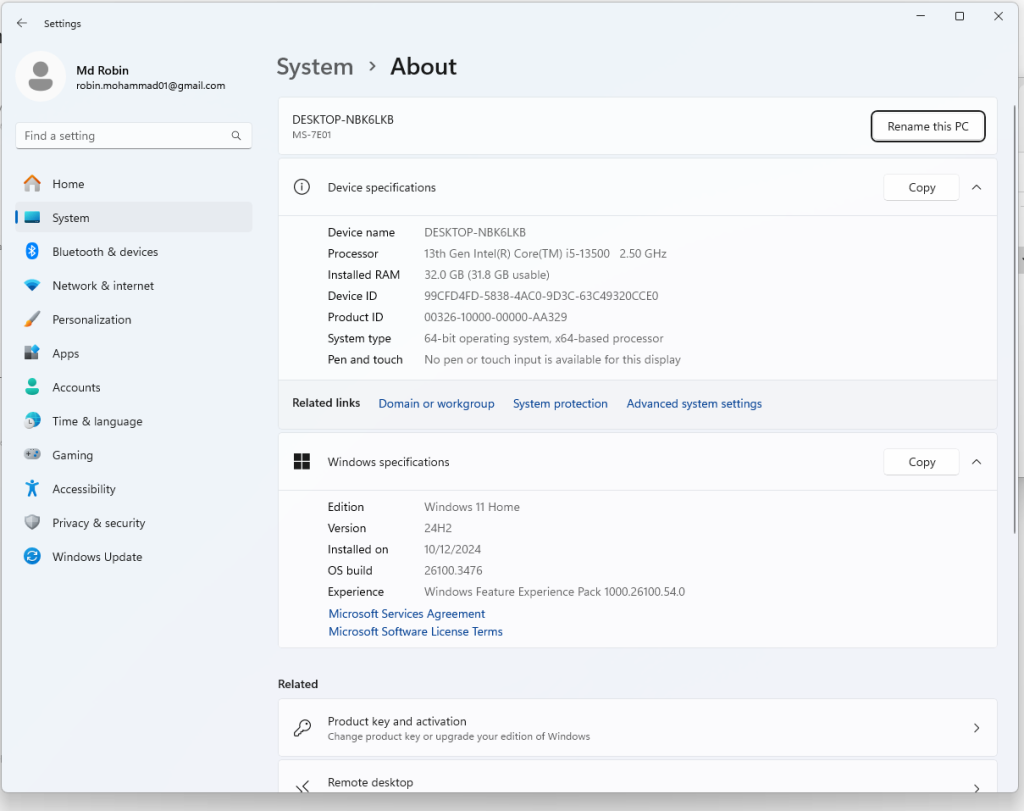1024x811 pixels.
Task: Click the System monitor icon
Action: (x=32, y=217)
